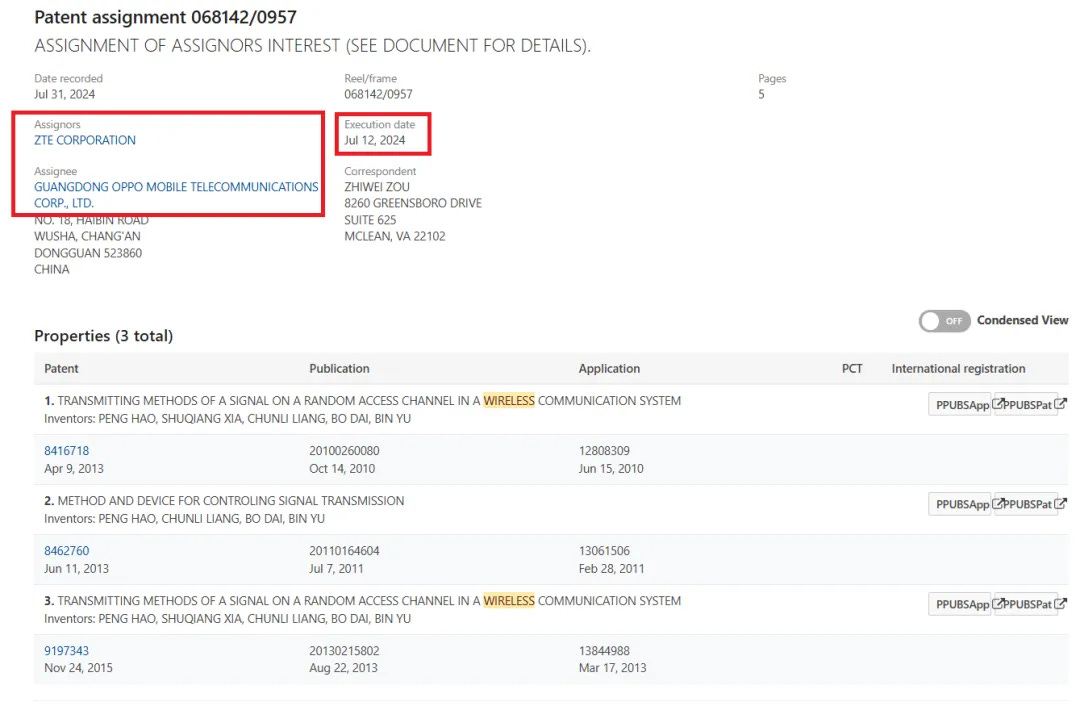
Task: Click PPUBSApp button for property 1
Action: pyautogui.click(x=960, y=405)
